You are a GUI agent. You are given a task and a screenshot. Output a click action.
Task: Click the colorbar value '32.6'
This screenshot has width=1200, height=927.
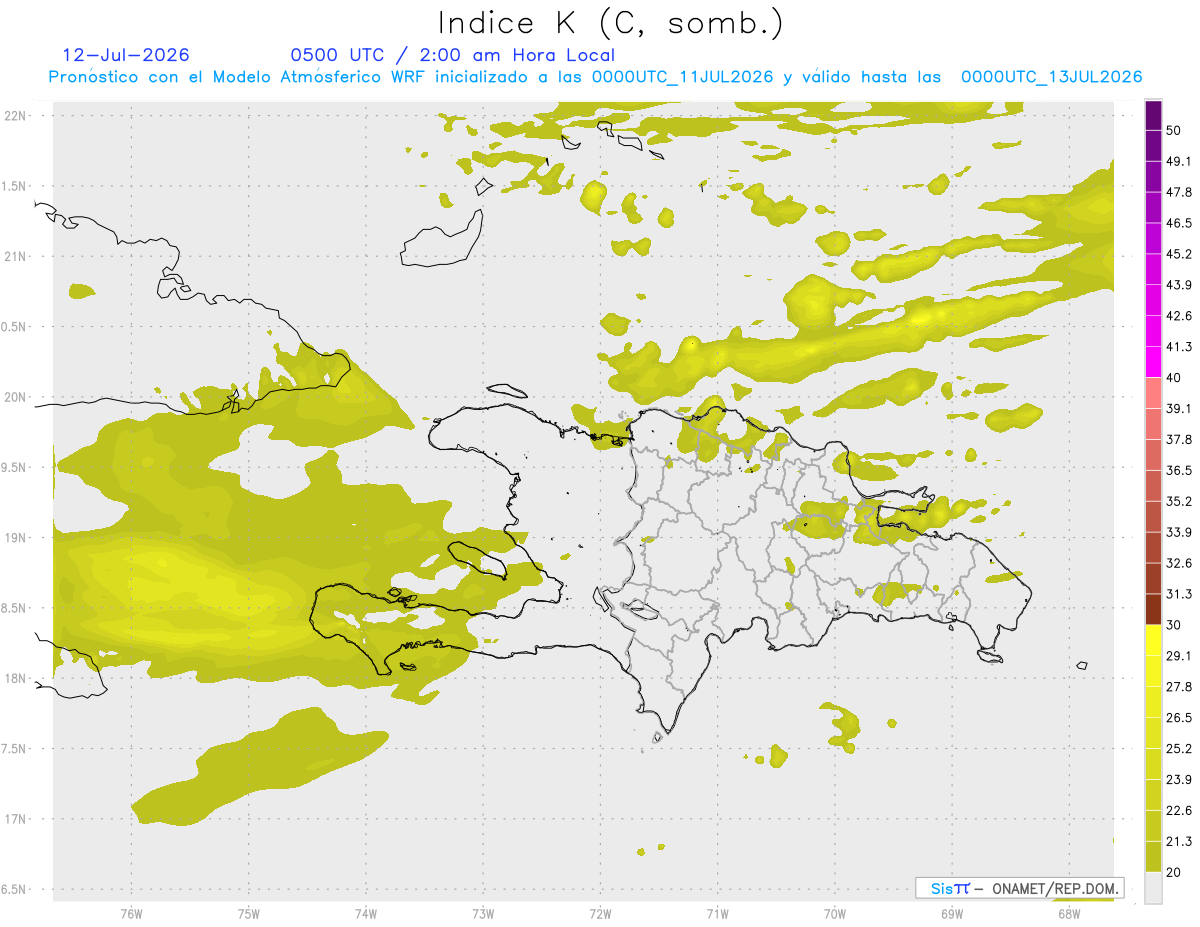[1179, 564]
